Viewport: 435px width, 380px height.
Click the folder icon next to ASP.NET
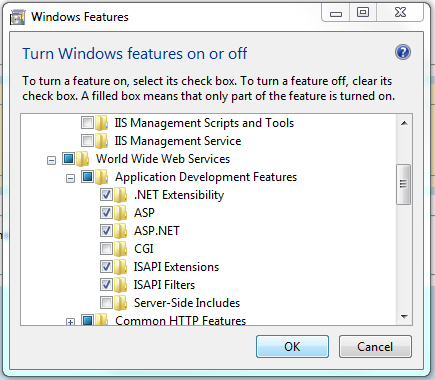click(x=120, y=231)
